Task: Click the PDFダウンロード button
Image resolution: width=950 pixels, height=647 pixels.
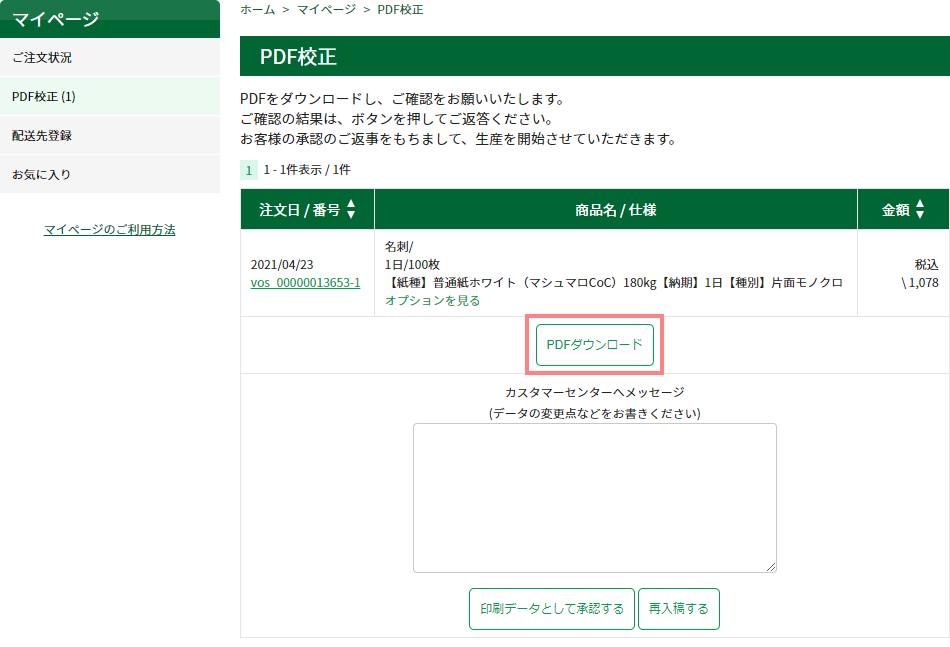Action: tap(595, 344)
